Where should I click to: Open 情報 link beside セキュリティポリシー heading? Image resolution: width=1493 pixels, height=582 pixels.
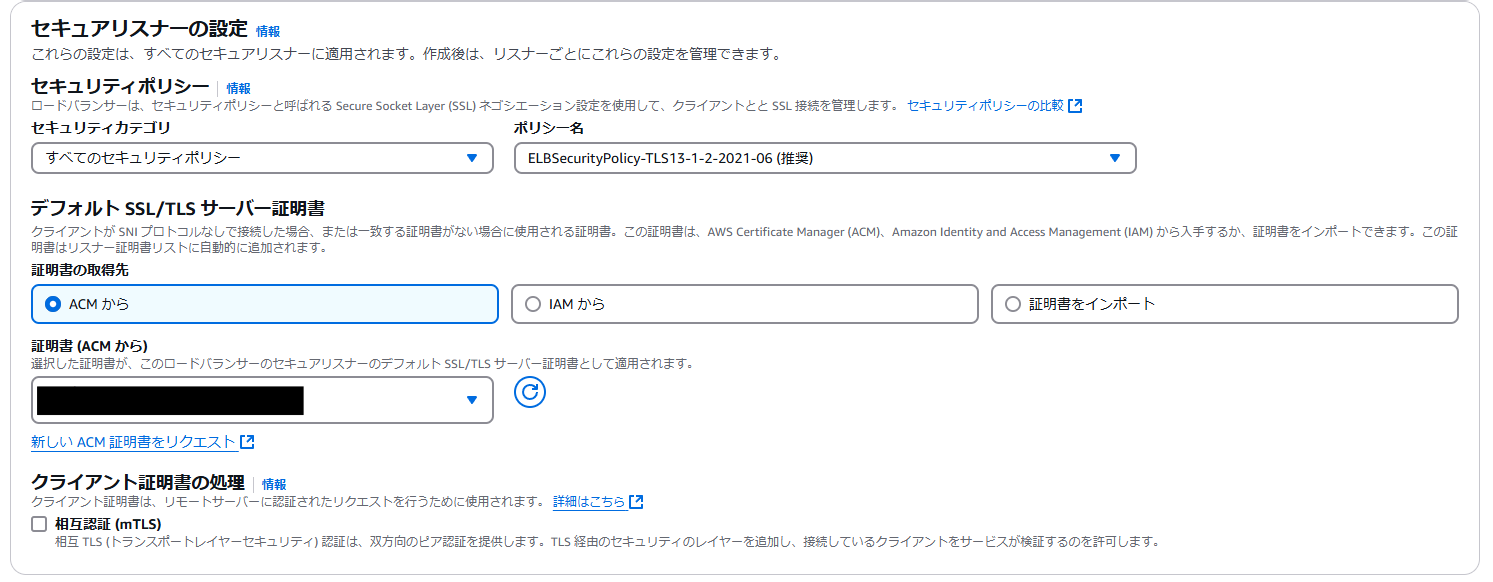238,88
